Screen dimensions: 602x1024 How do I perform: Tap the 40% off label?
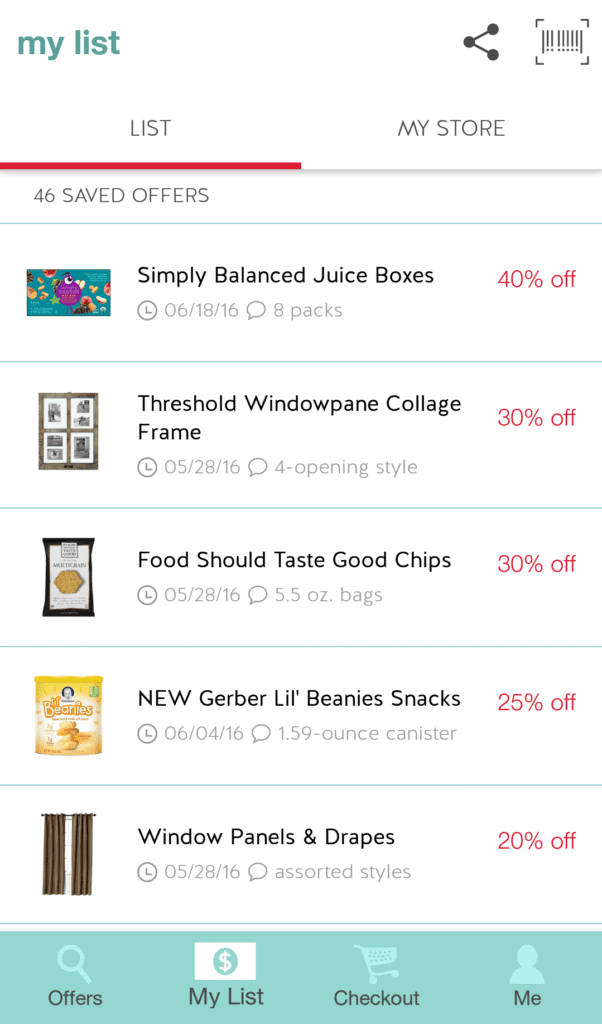pyautogui.click(x=536, y=280)
